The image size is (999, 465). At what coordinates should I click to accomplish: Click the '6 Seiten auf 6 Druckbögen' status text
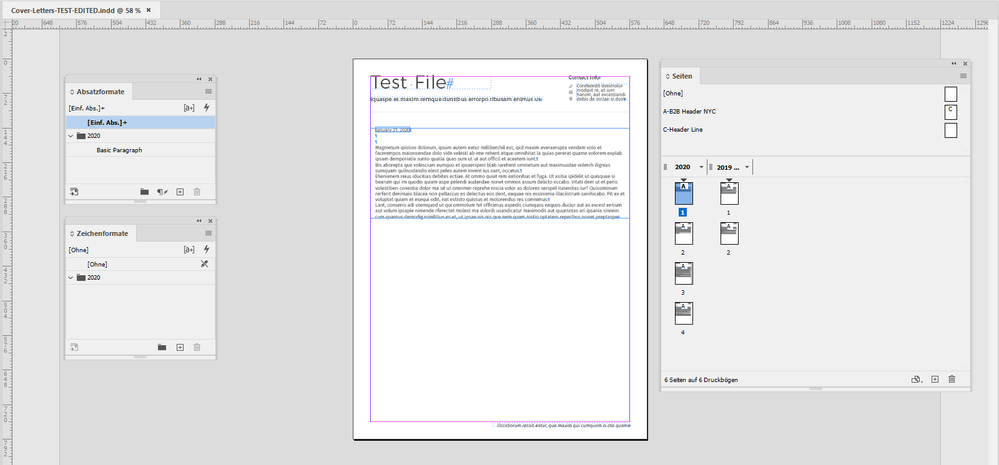point(701,380)
